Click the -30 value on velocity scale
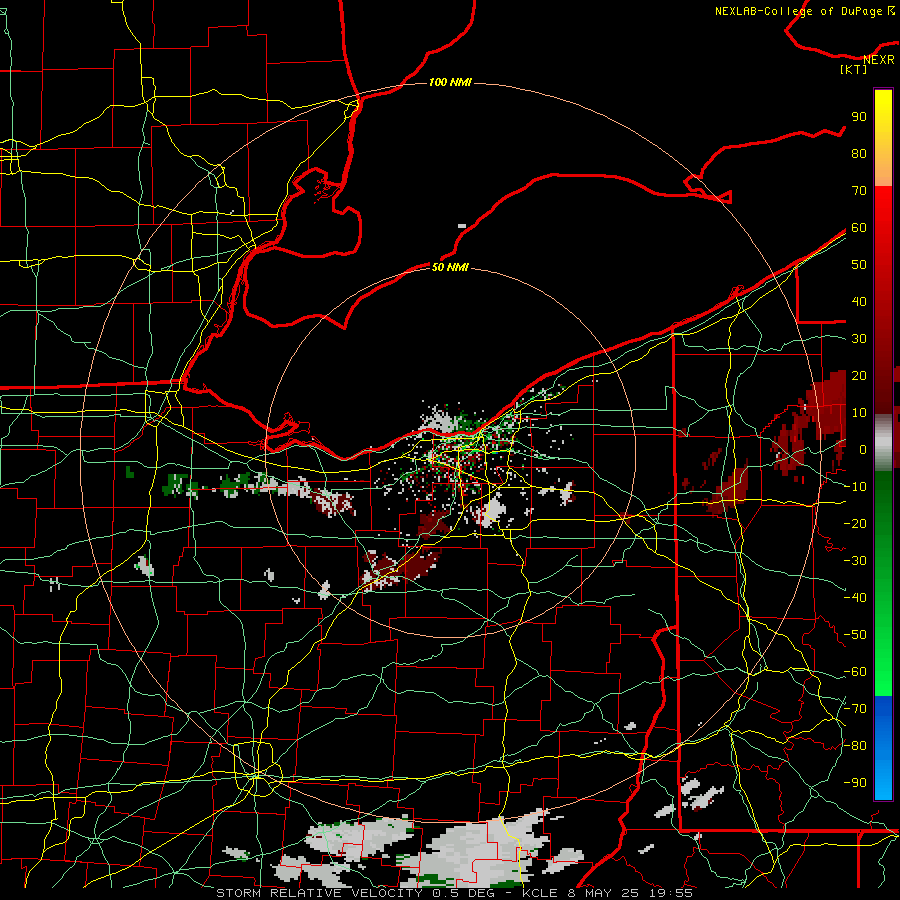900x900 pixels. (x=855, y=561)
